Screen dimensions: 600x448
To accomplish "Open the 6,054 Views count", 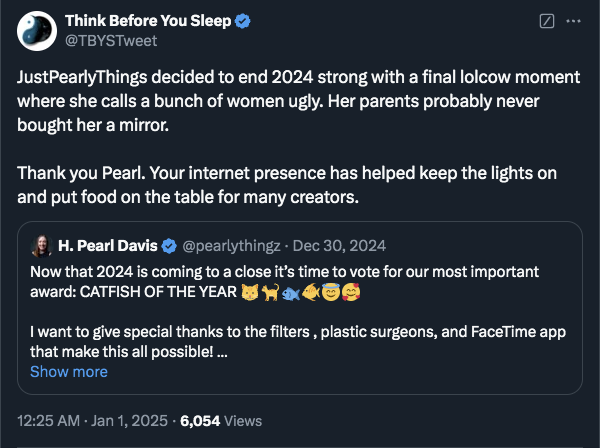I will pyautogui.click(x=221, y=421).
